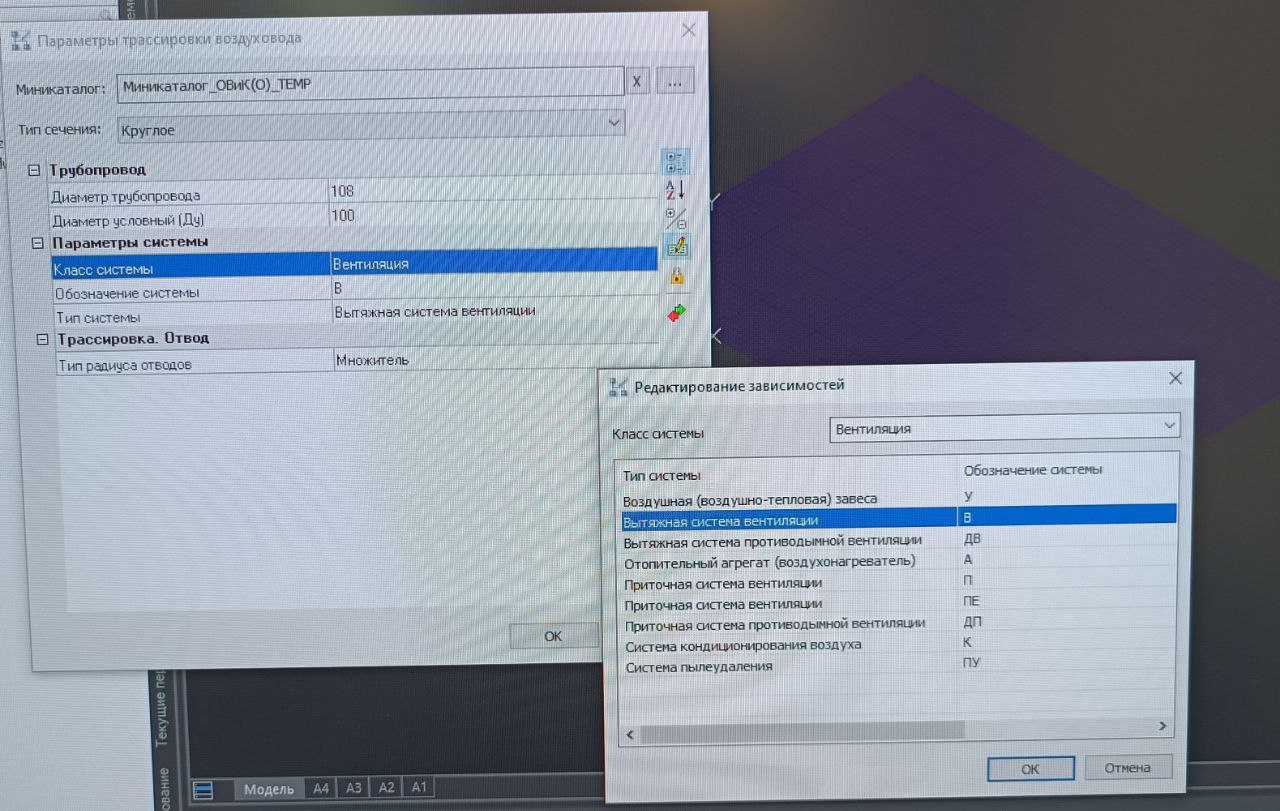Click horizontal scrollbar in the dependencies list
Image resolution: width=1280 pixels, height=811 pixels.
(x=800, y=734)
